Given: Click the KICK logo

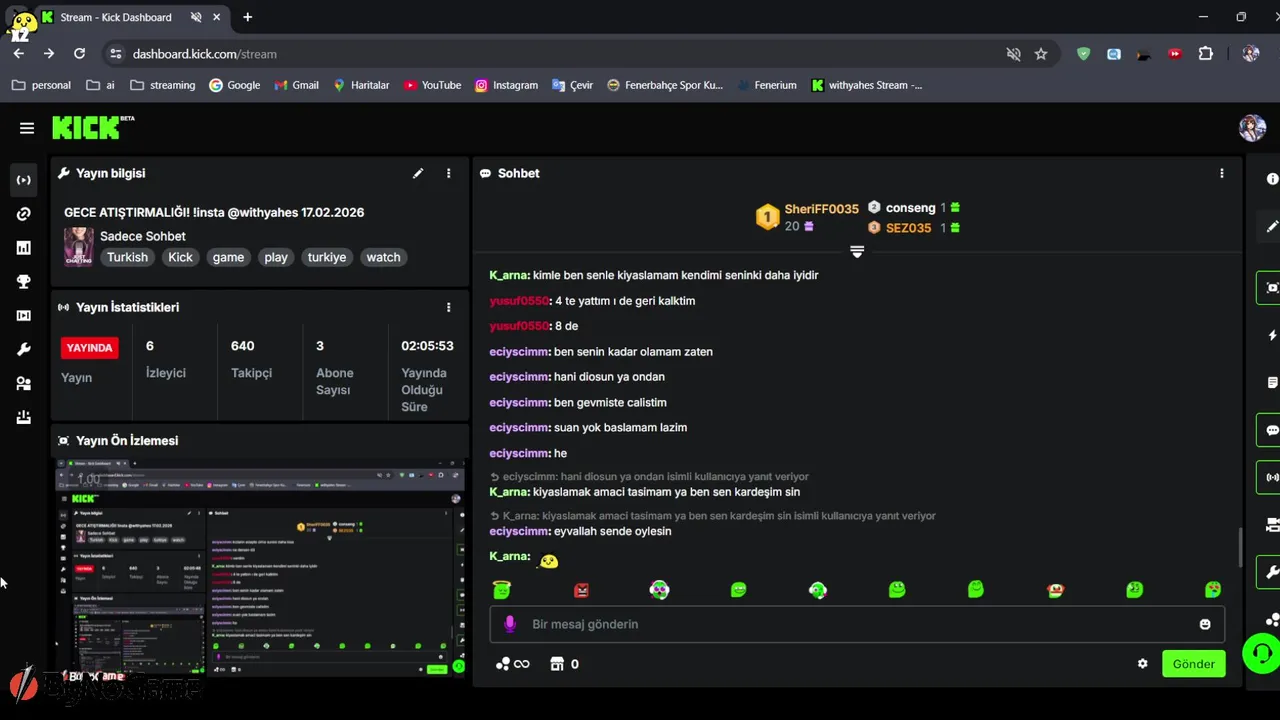Looking at the screenshot, I should 92,127.
